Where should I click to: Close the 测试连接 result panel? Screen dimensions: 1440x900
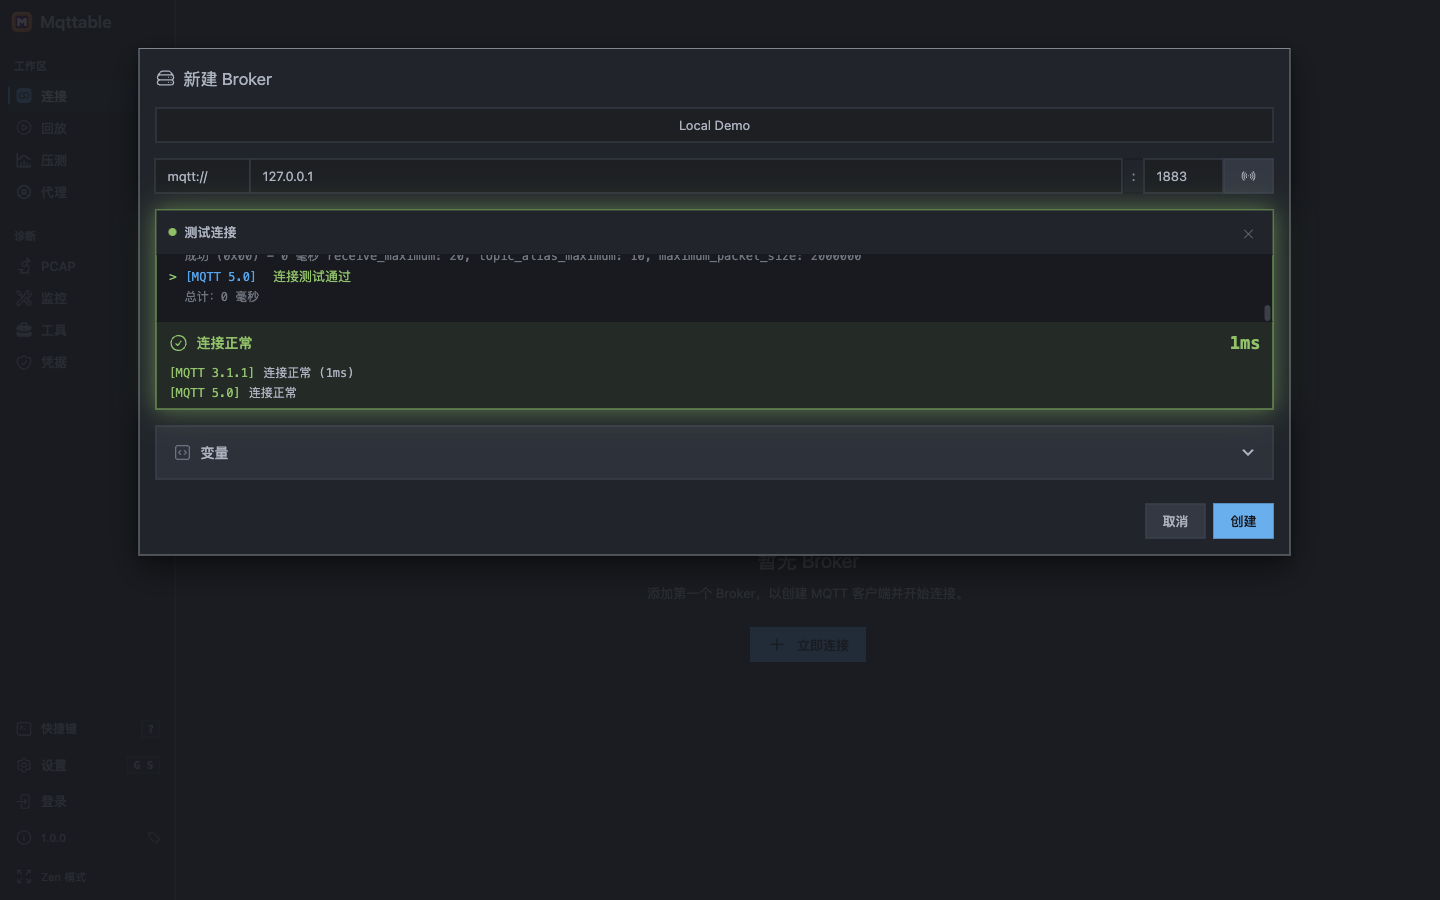pyautogui.click(x=1248, y=234)
